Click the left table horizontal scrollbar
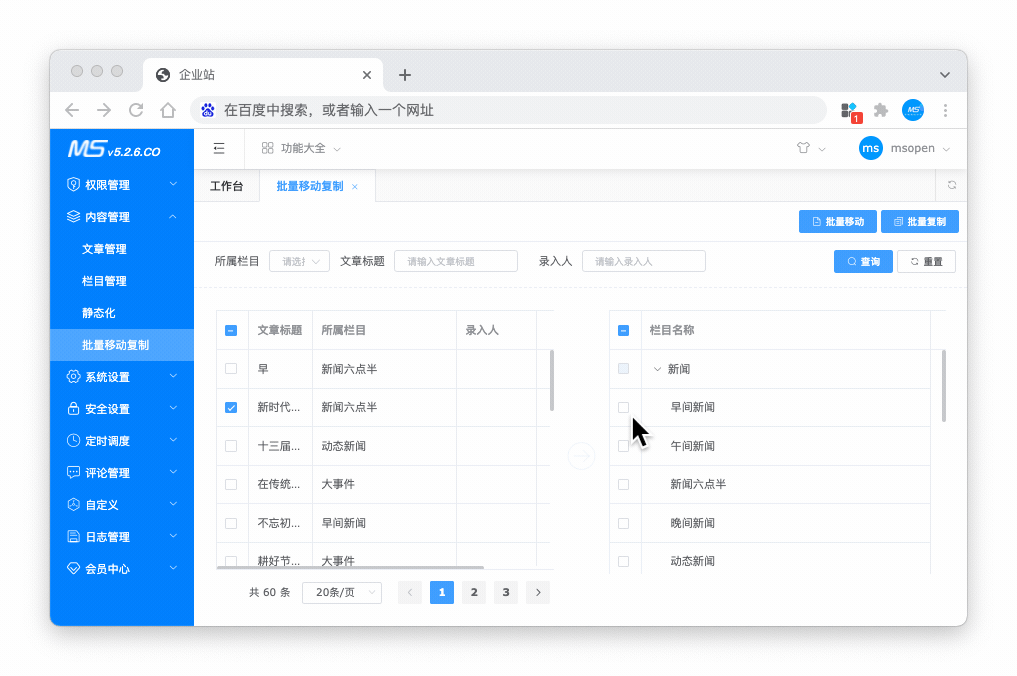1017x676 pixels. pyautogui.click(x=350, y=568)
